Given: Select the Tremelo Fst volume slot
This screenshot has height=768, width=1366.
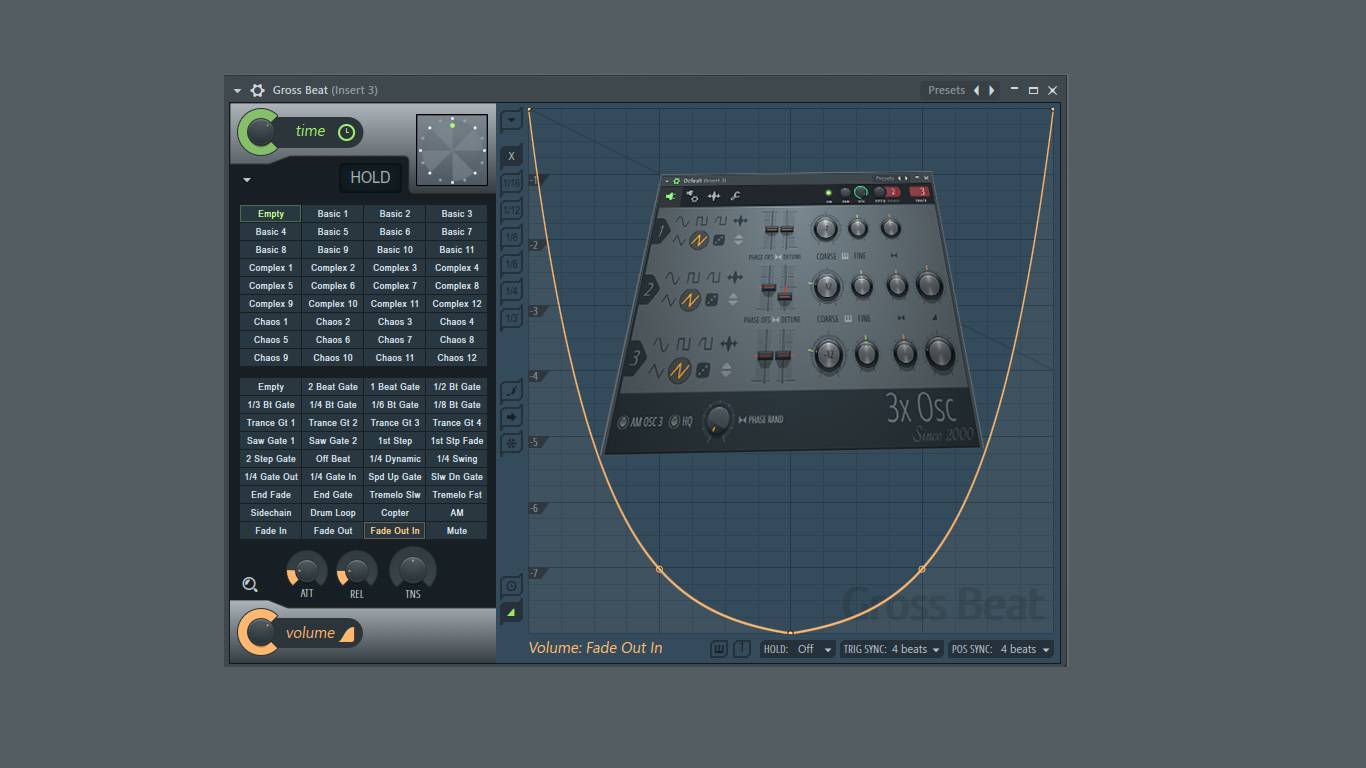Looking at the screenshot, I should point(457,495).
